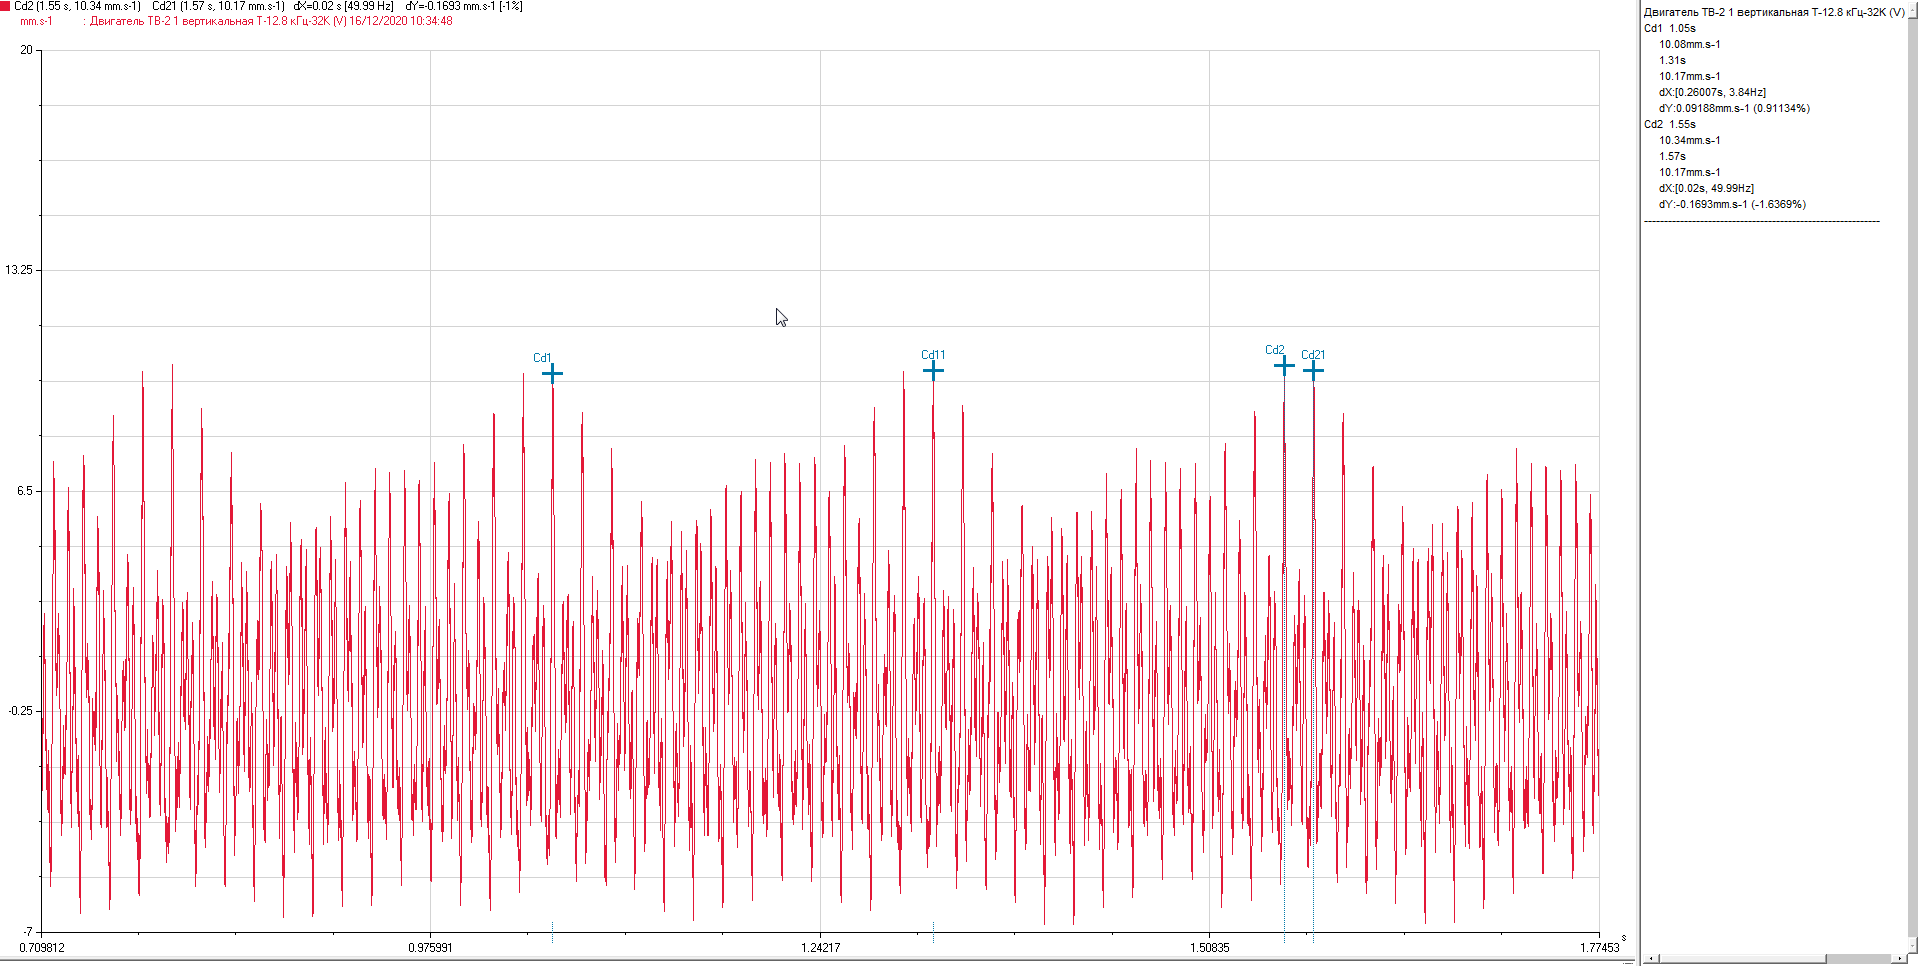Viewport: 1920px width, 966px height.
Task: Select the Cd2 cursor cross marker
Action: [x=1284, y=366]
